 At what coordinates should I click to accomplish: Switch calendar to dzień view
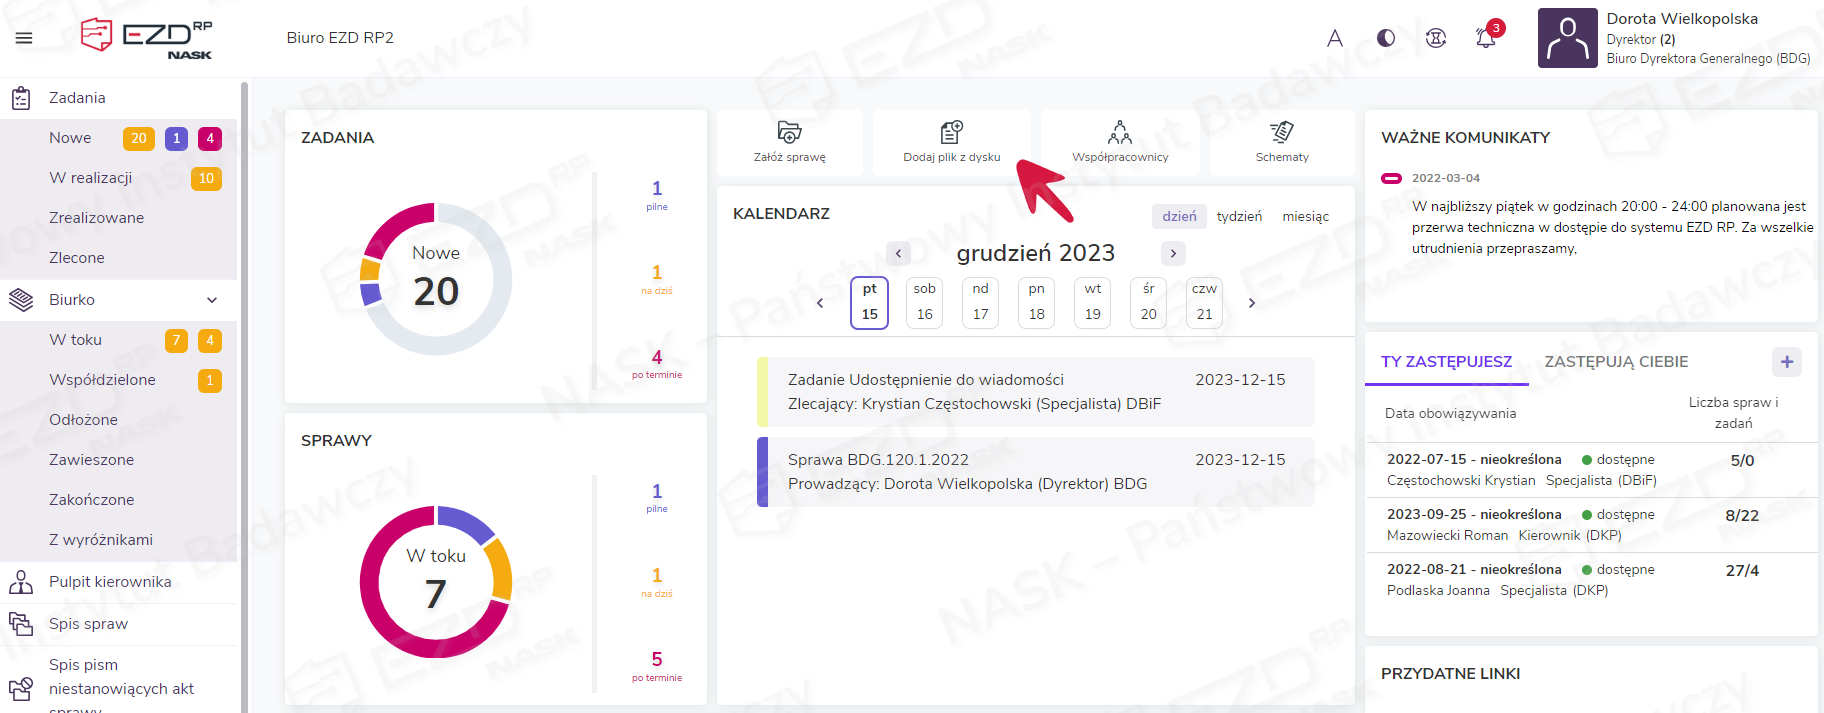point(1179,216)
